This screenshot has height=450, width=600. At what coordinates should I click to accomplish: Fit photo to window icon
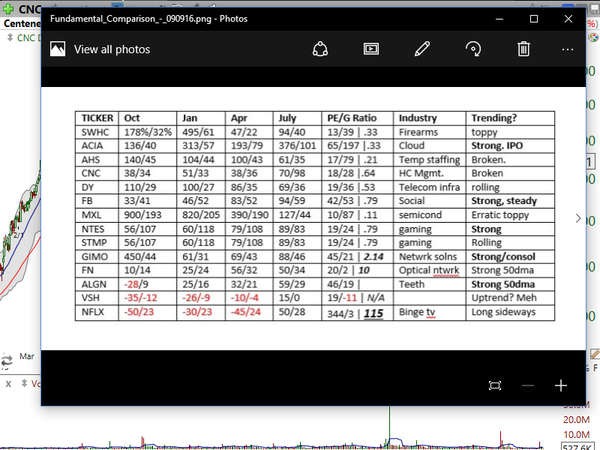pyautogui.click(x=495, y=385)
